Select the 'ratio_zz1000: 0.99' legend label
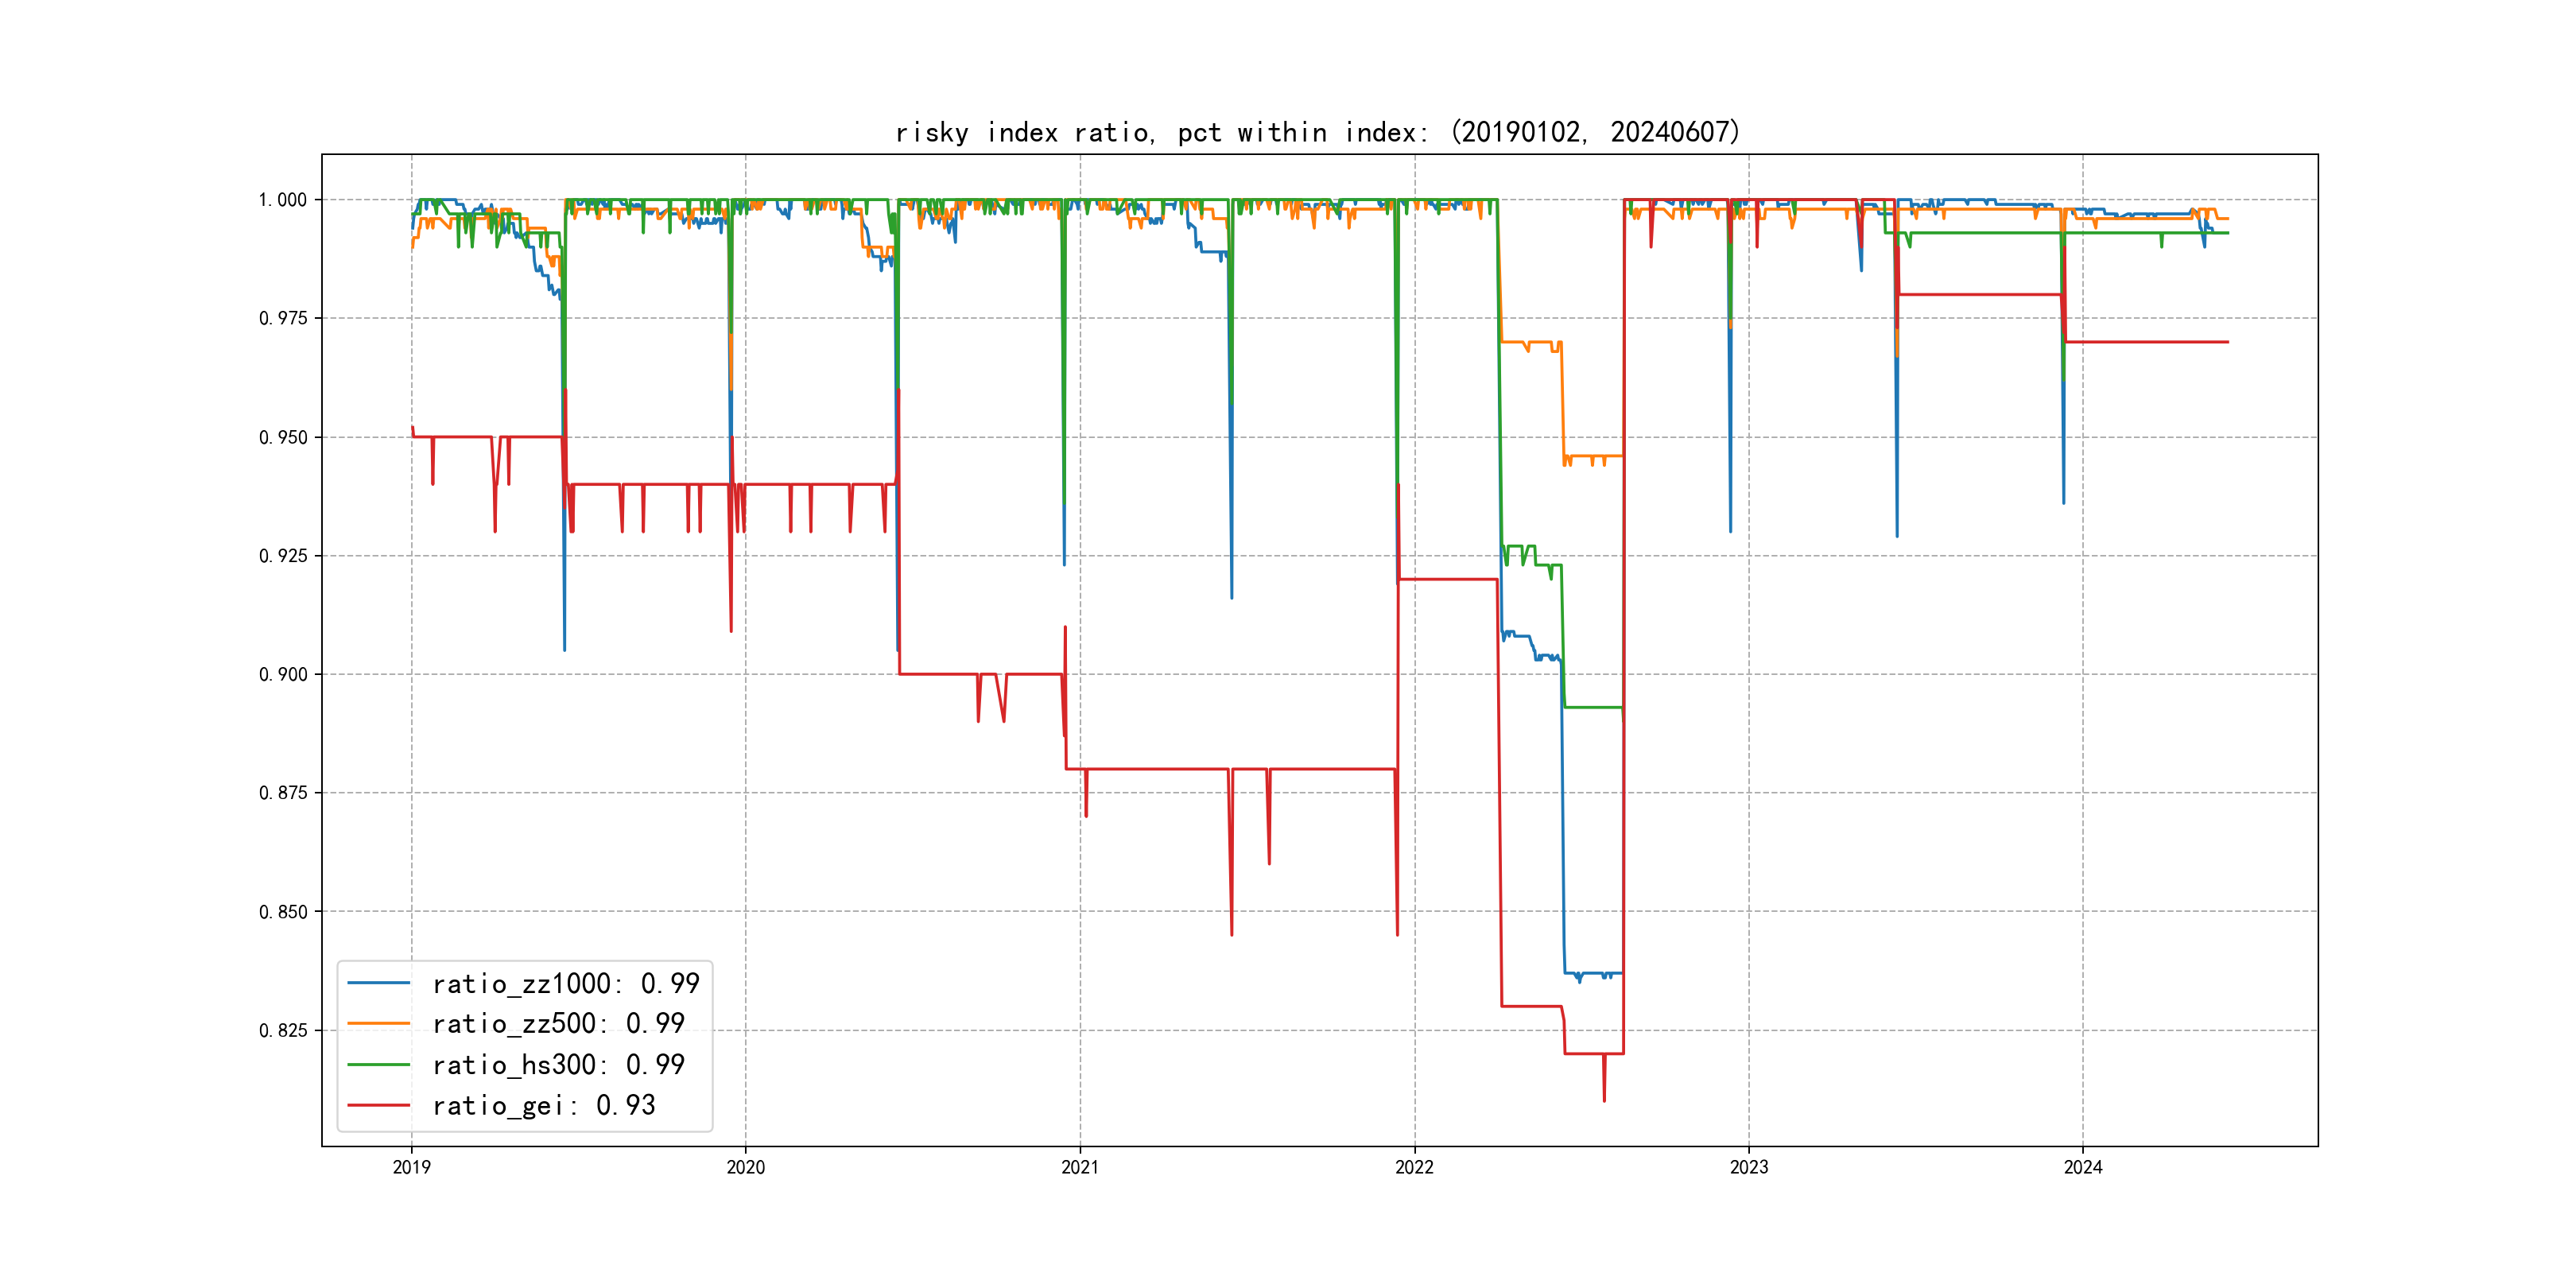The height and width of the screenshot is (1288, 2576). point(565,984)
